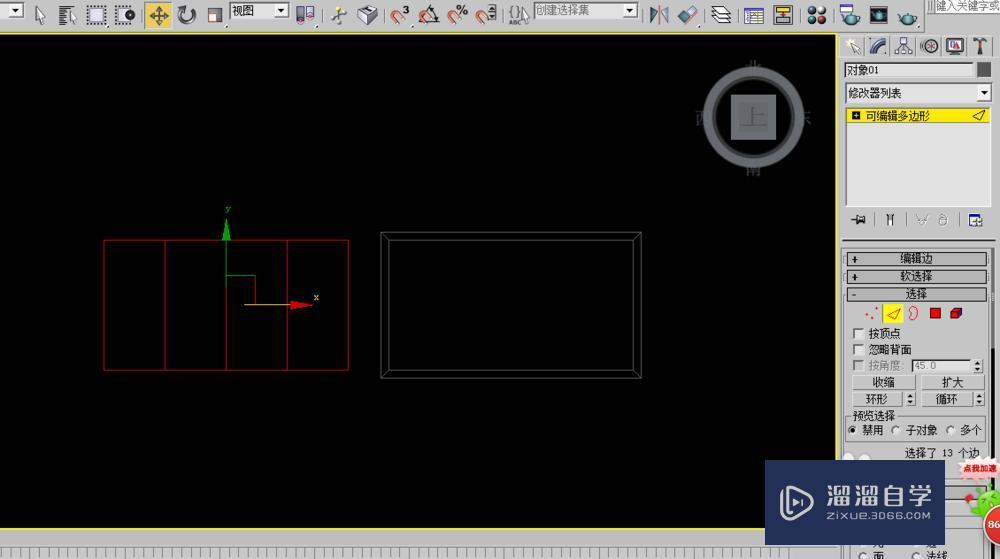Click the Align tool icon
This screenshot has height=559, width=1000.
(688, 15)
